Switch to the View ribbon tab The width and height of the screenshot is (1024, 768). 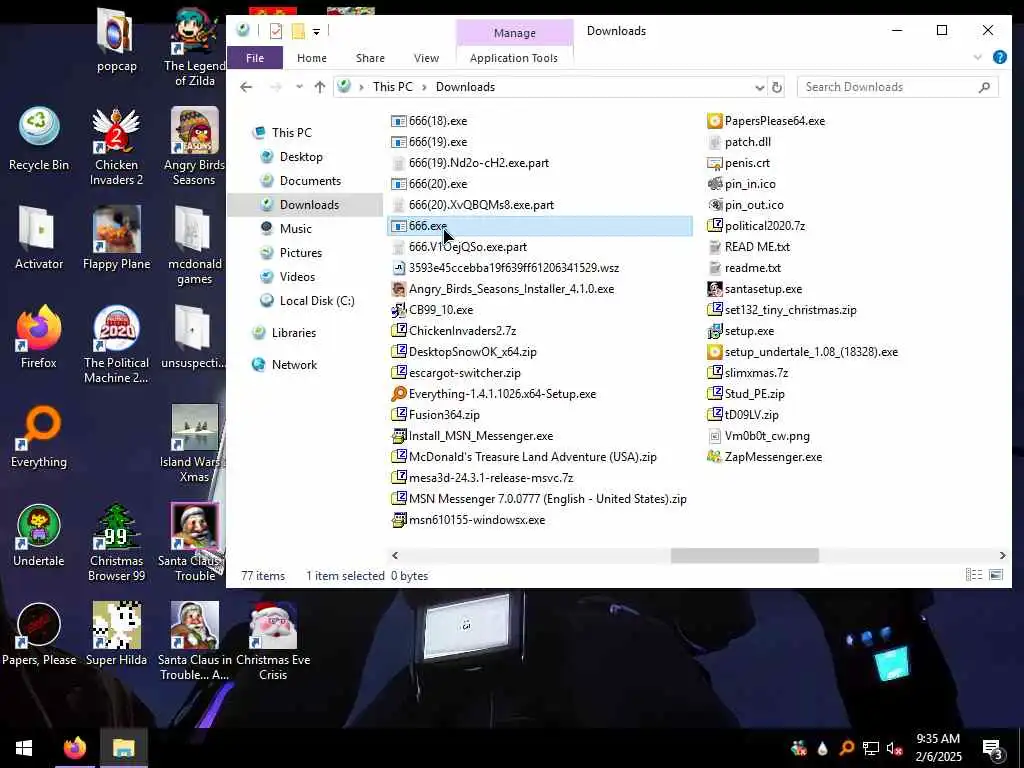426,57
